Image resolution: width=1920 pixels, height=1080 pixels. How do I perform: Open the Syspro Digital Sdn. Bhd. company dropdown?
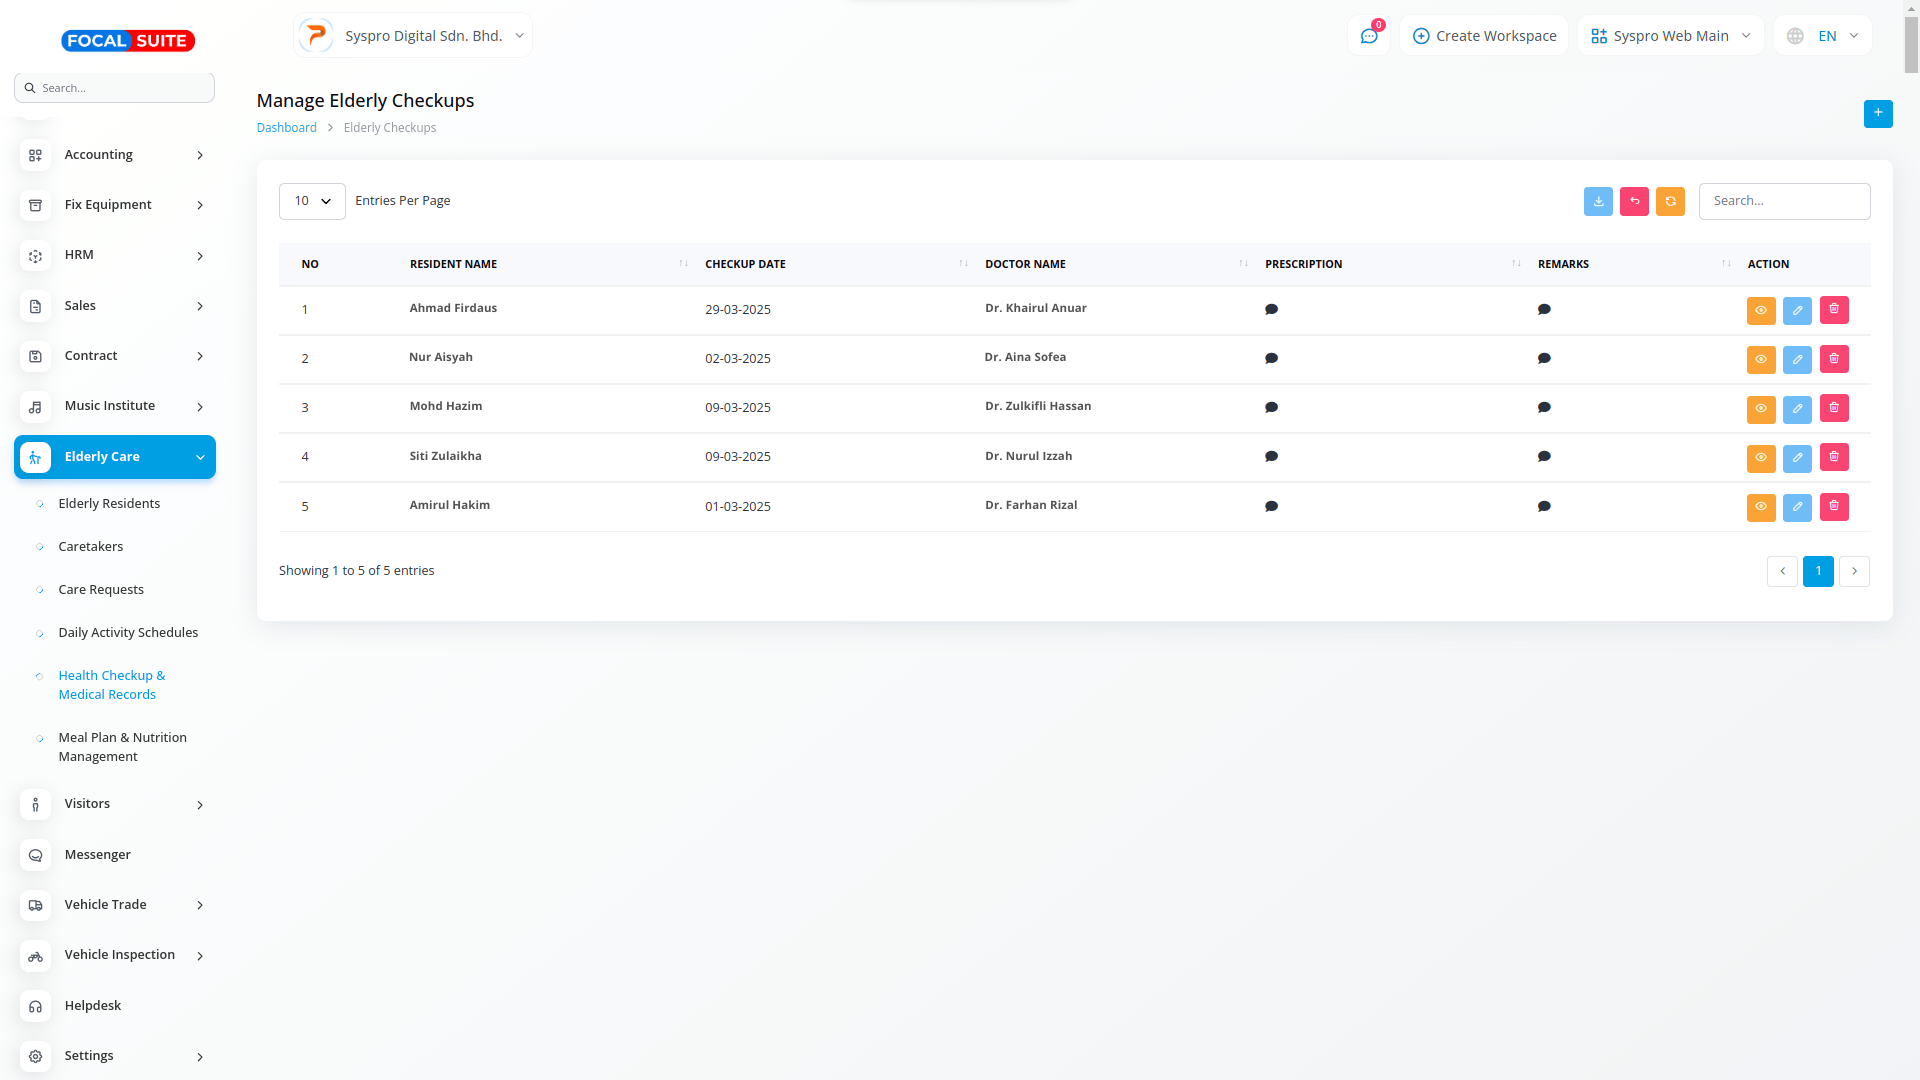(x=413, y=36)
